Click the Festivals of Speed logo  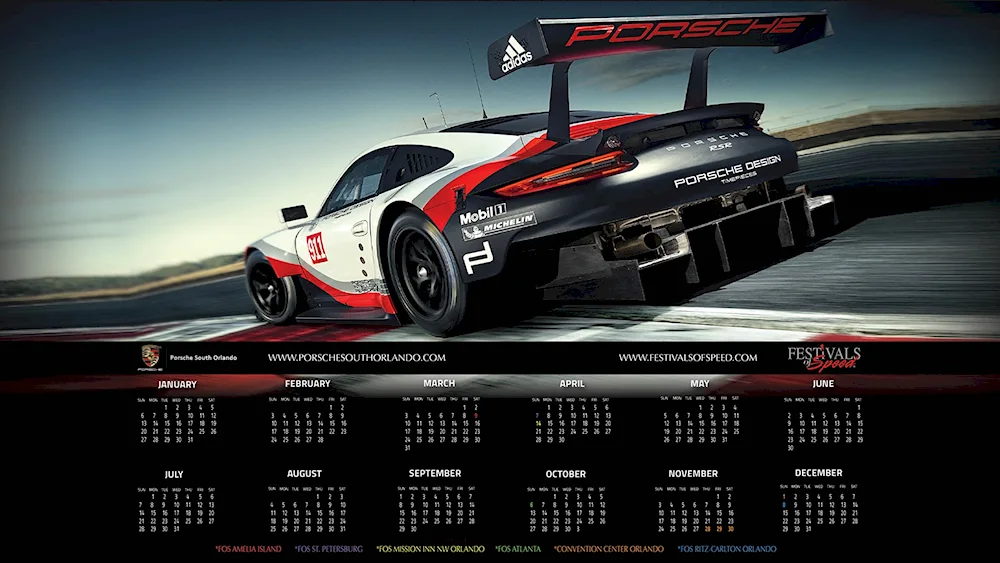pyautogui.click(x=823, y=357)
